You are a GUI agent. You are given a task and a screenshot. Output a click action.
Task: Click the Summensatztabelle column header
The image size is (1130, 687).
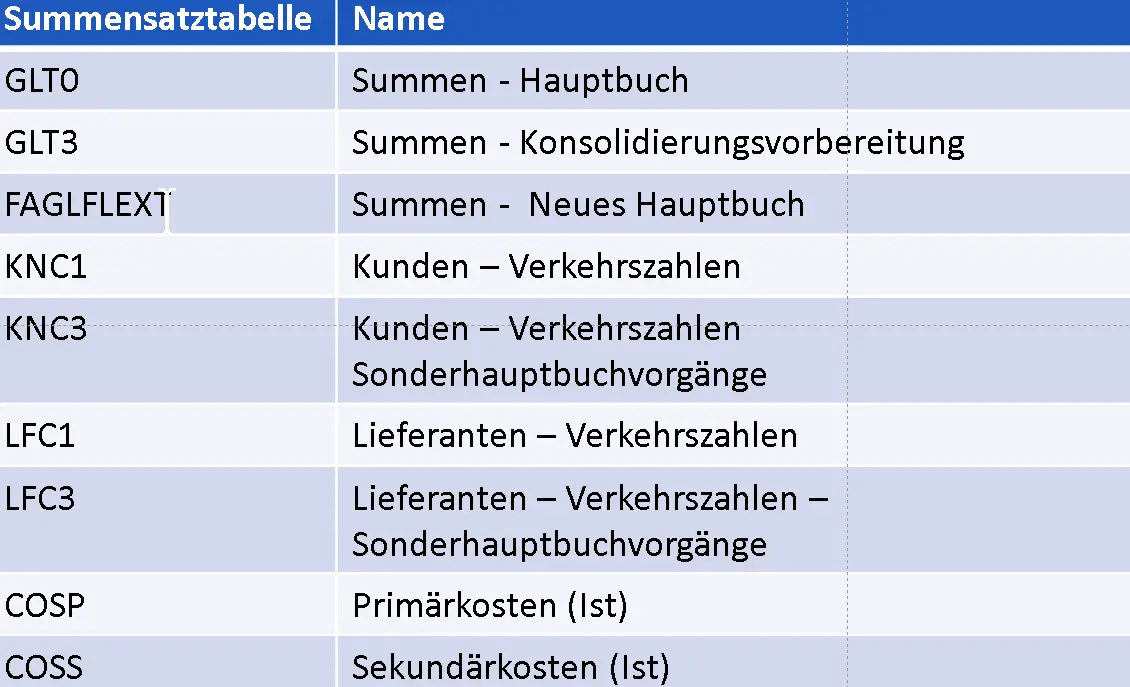tap(158, 19)
